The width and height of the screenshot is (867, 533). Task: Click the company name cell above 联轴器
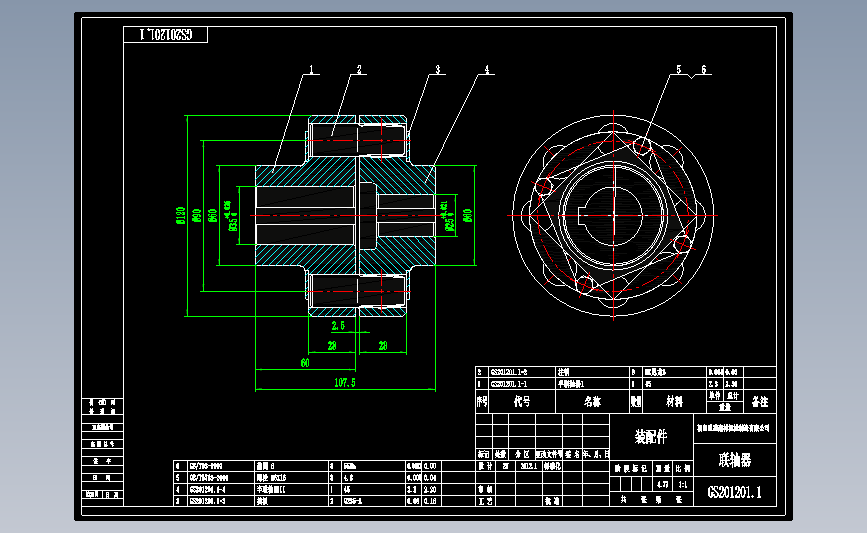(x=735, y=429)
